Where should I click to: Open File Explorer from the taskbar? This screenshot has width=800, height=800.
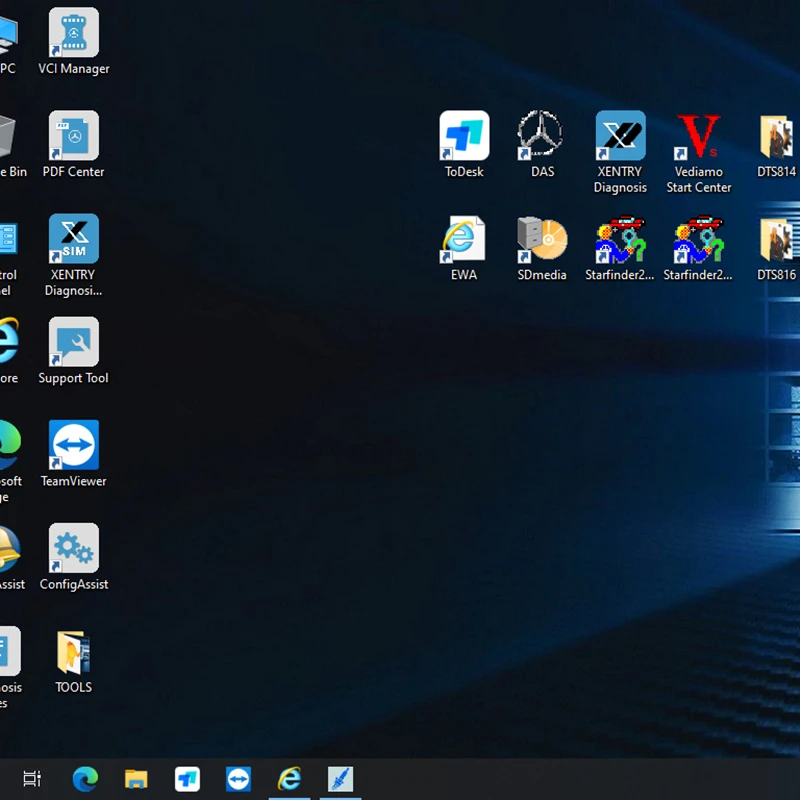136,779
